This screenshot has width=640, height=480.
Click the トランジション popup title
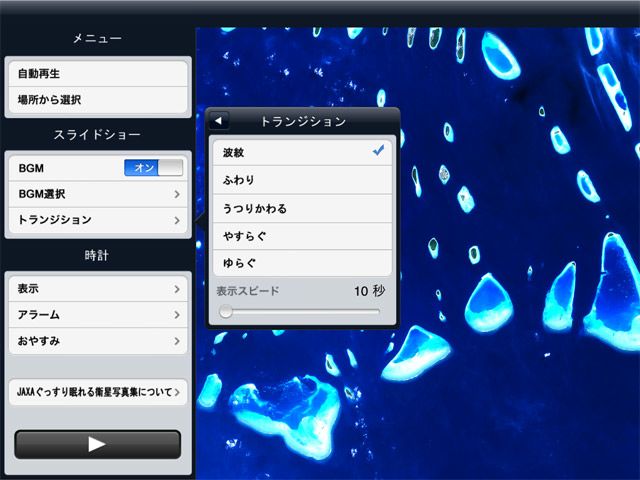pos(303,121)
